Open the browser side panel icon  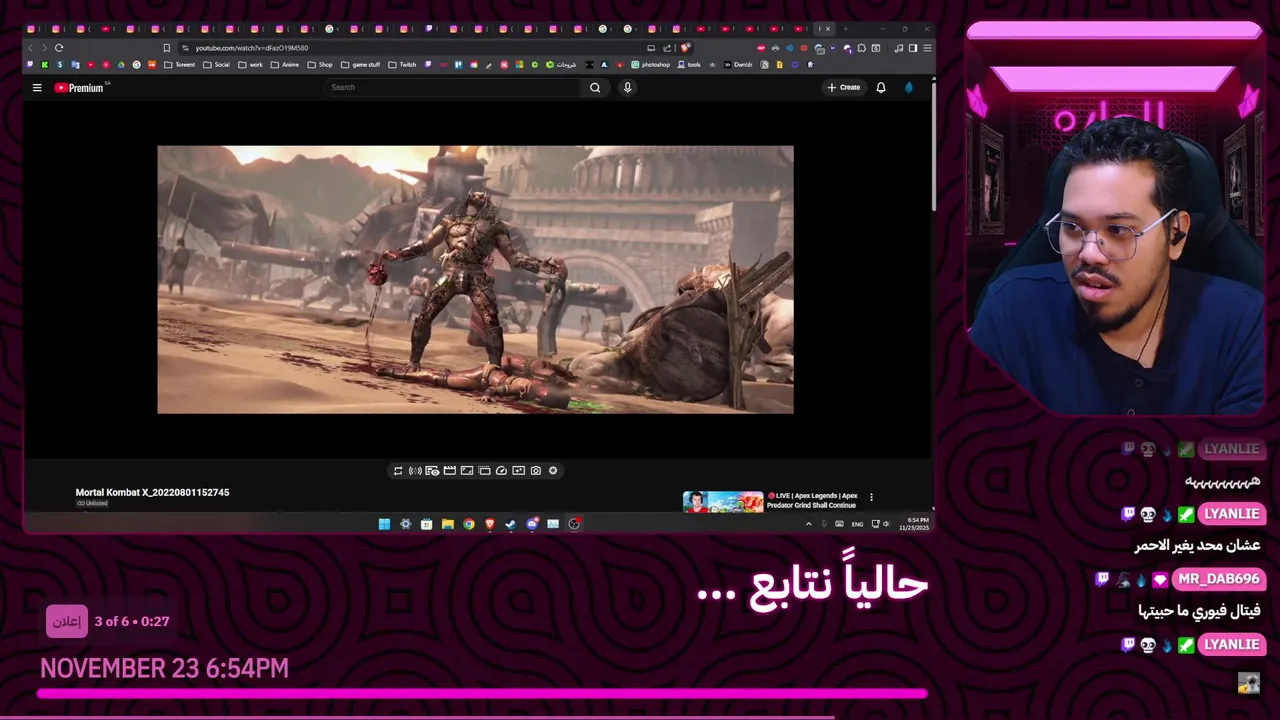(x=912, y=48)
